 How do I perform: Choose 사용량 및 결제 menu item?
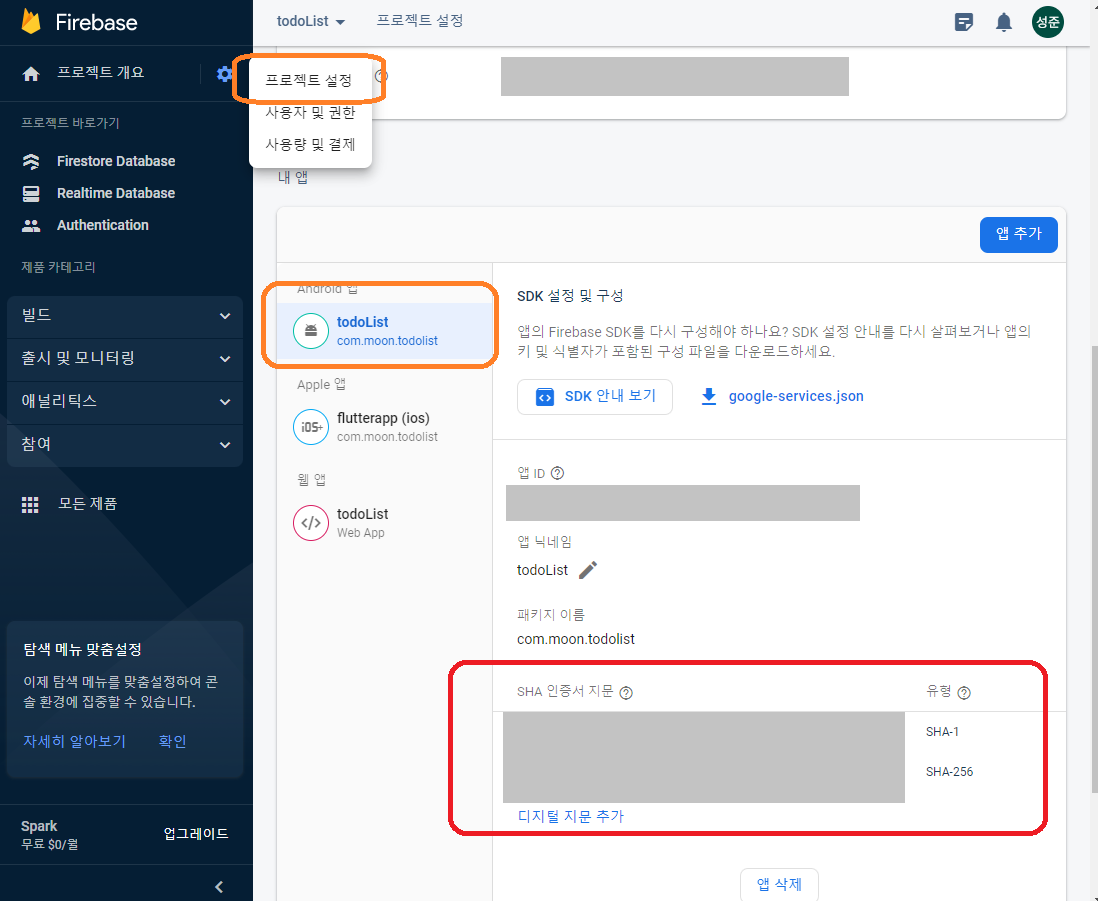pyautogui.click(x=310, y=144)
